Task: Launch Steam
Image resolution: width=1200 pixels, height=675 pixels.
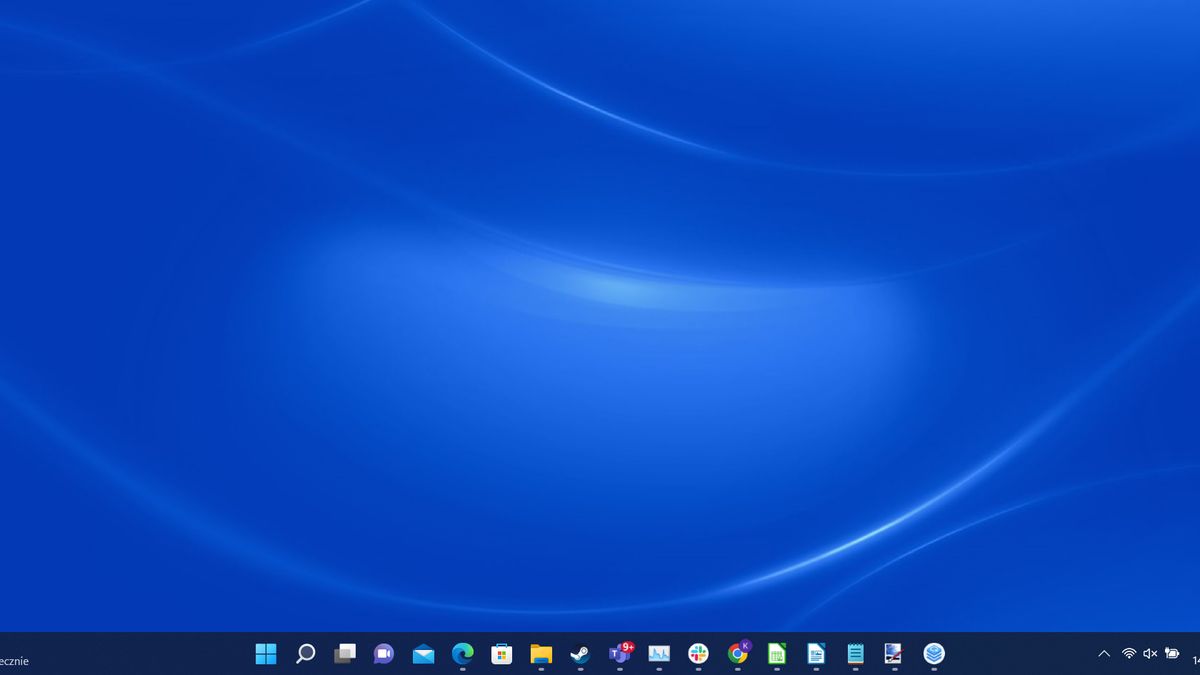Action: pos(579,656)
